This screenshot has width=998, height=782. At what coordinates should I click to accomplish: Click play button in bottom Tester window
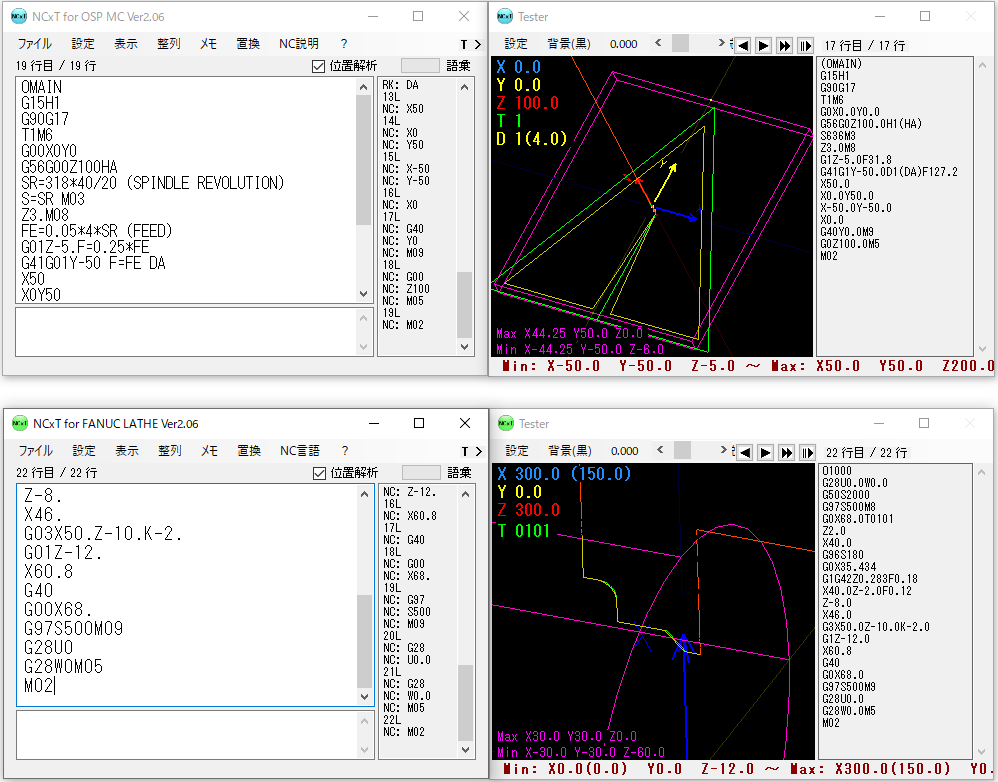[x=766, y=452]
